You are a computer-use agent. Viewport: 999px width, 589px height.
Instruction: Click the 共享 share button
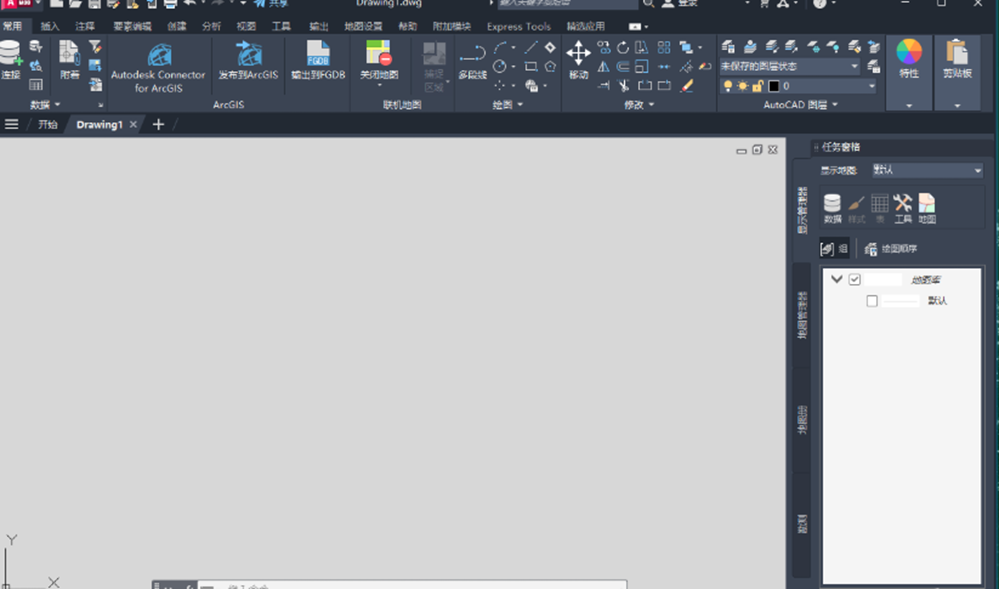(x=271, y=3)
